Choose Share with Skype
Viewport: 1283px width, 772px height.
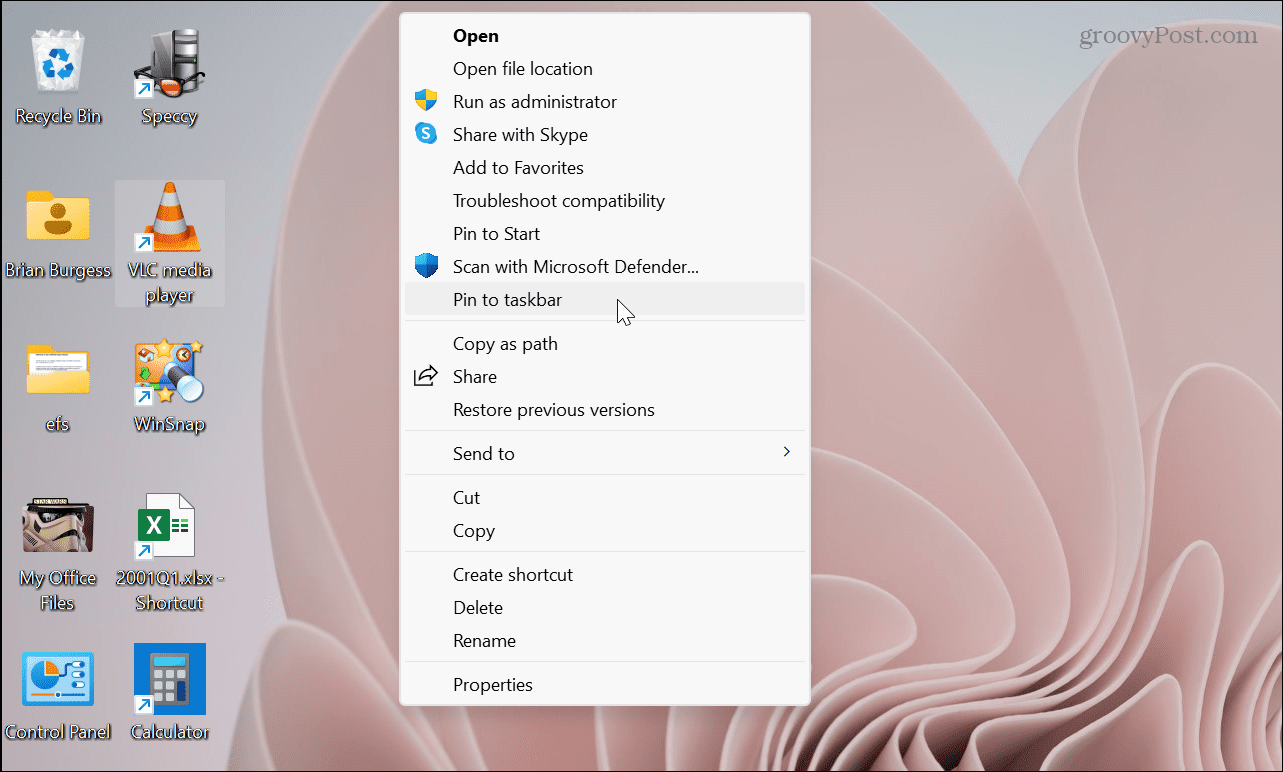click(x=605, y=134)
